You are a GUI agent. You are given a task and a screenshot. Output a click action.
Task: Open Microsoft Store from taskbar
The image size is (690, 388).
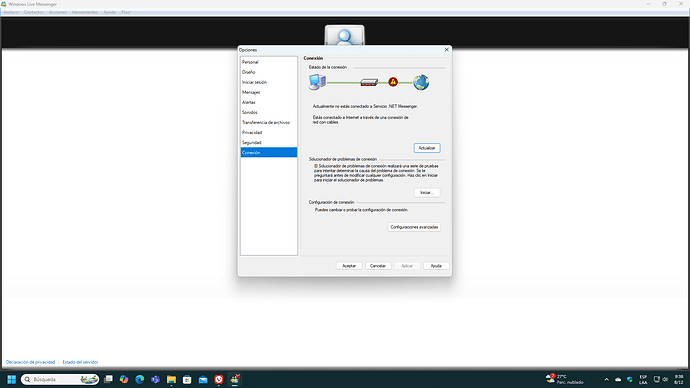click(x=187, y=379)
